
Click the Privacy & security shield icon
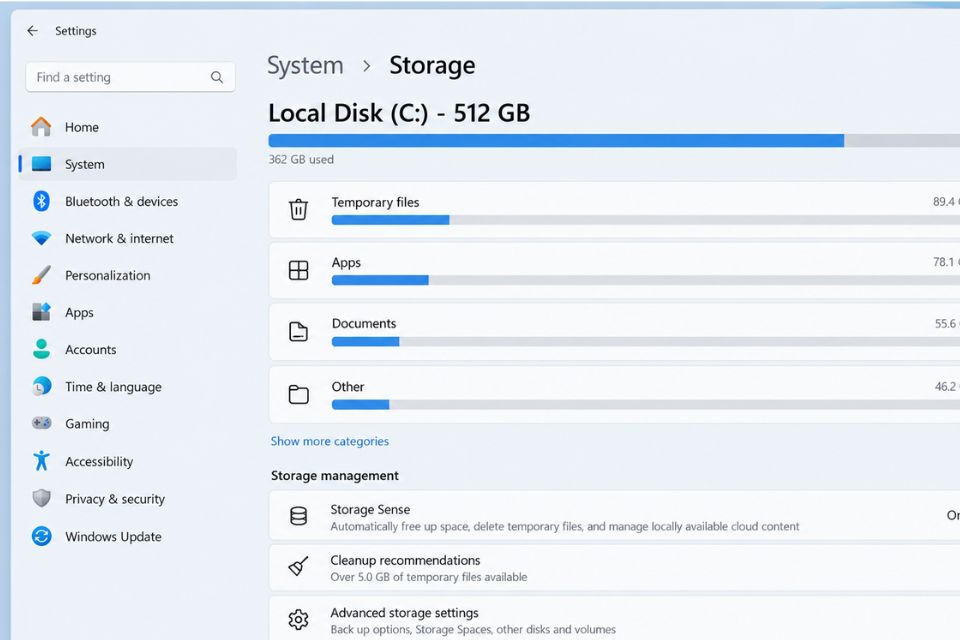[x=41, y=498]
